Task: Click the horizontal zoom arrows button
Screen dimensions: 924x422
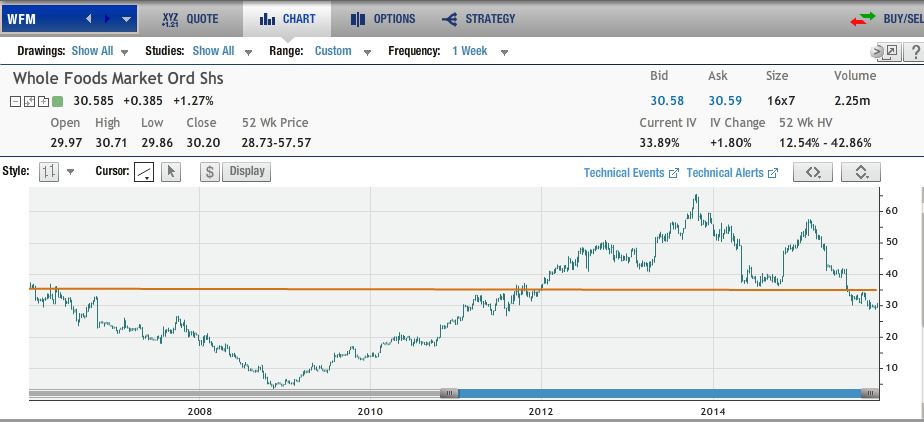Action: [812, 172]
